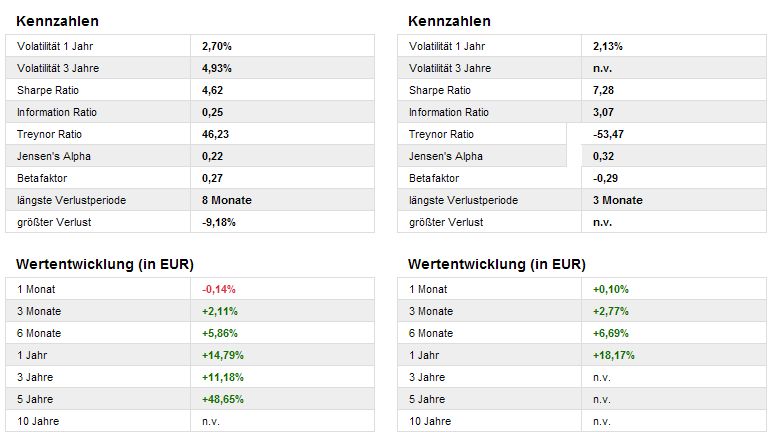Screen dimensions: 772x432
Task: Select the +5,86% six-month performance value
Action: (222, 333)
